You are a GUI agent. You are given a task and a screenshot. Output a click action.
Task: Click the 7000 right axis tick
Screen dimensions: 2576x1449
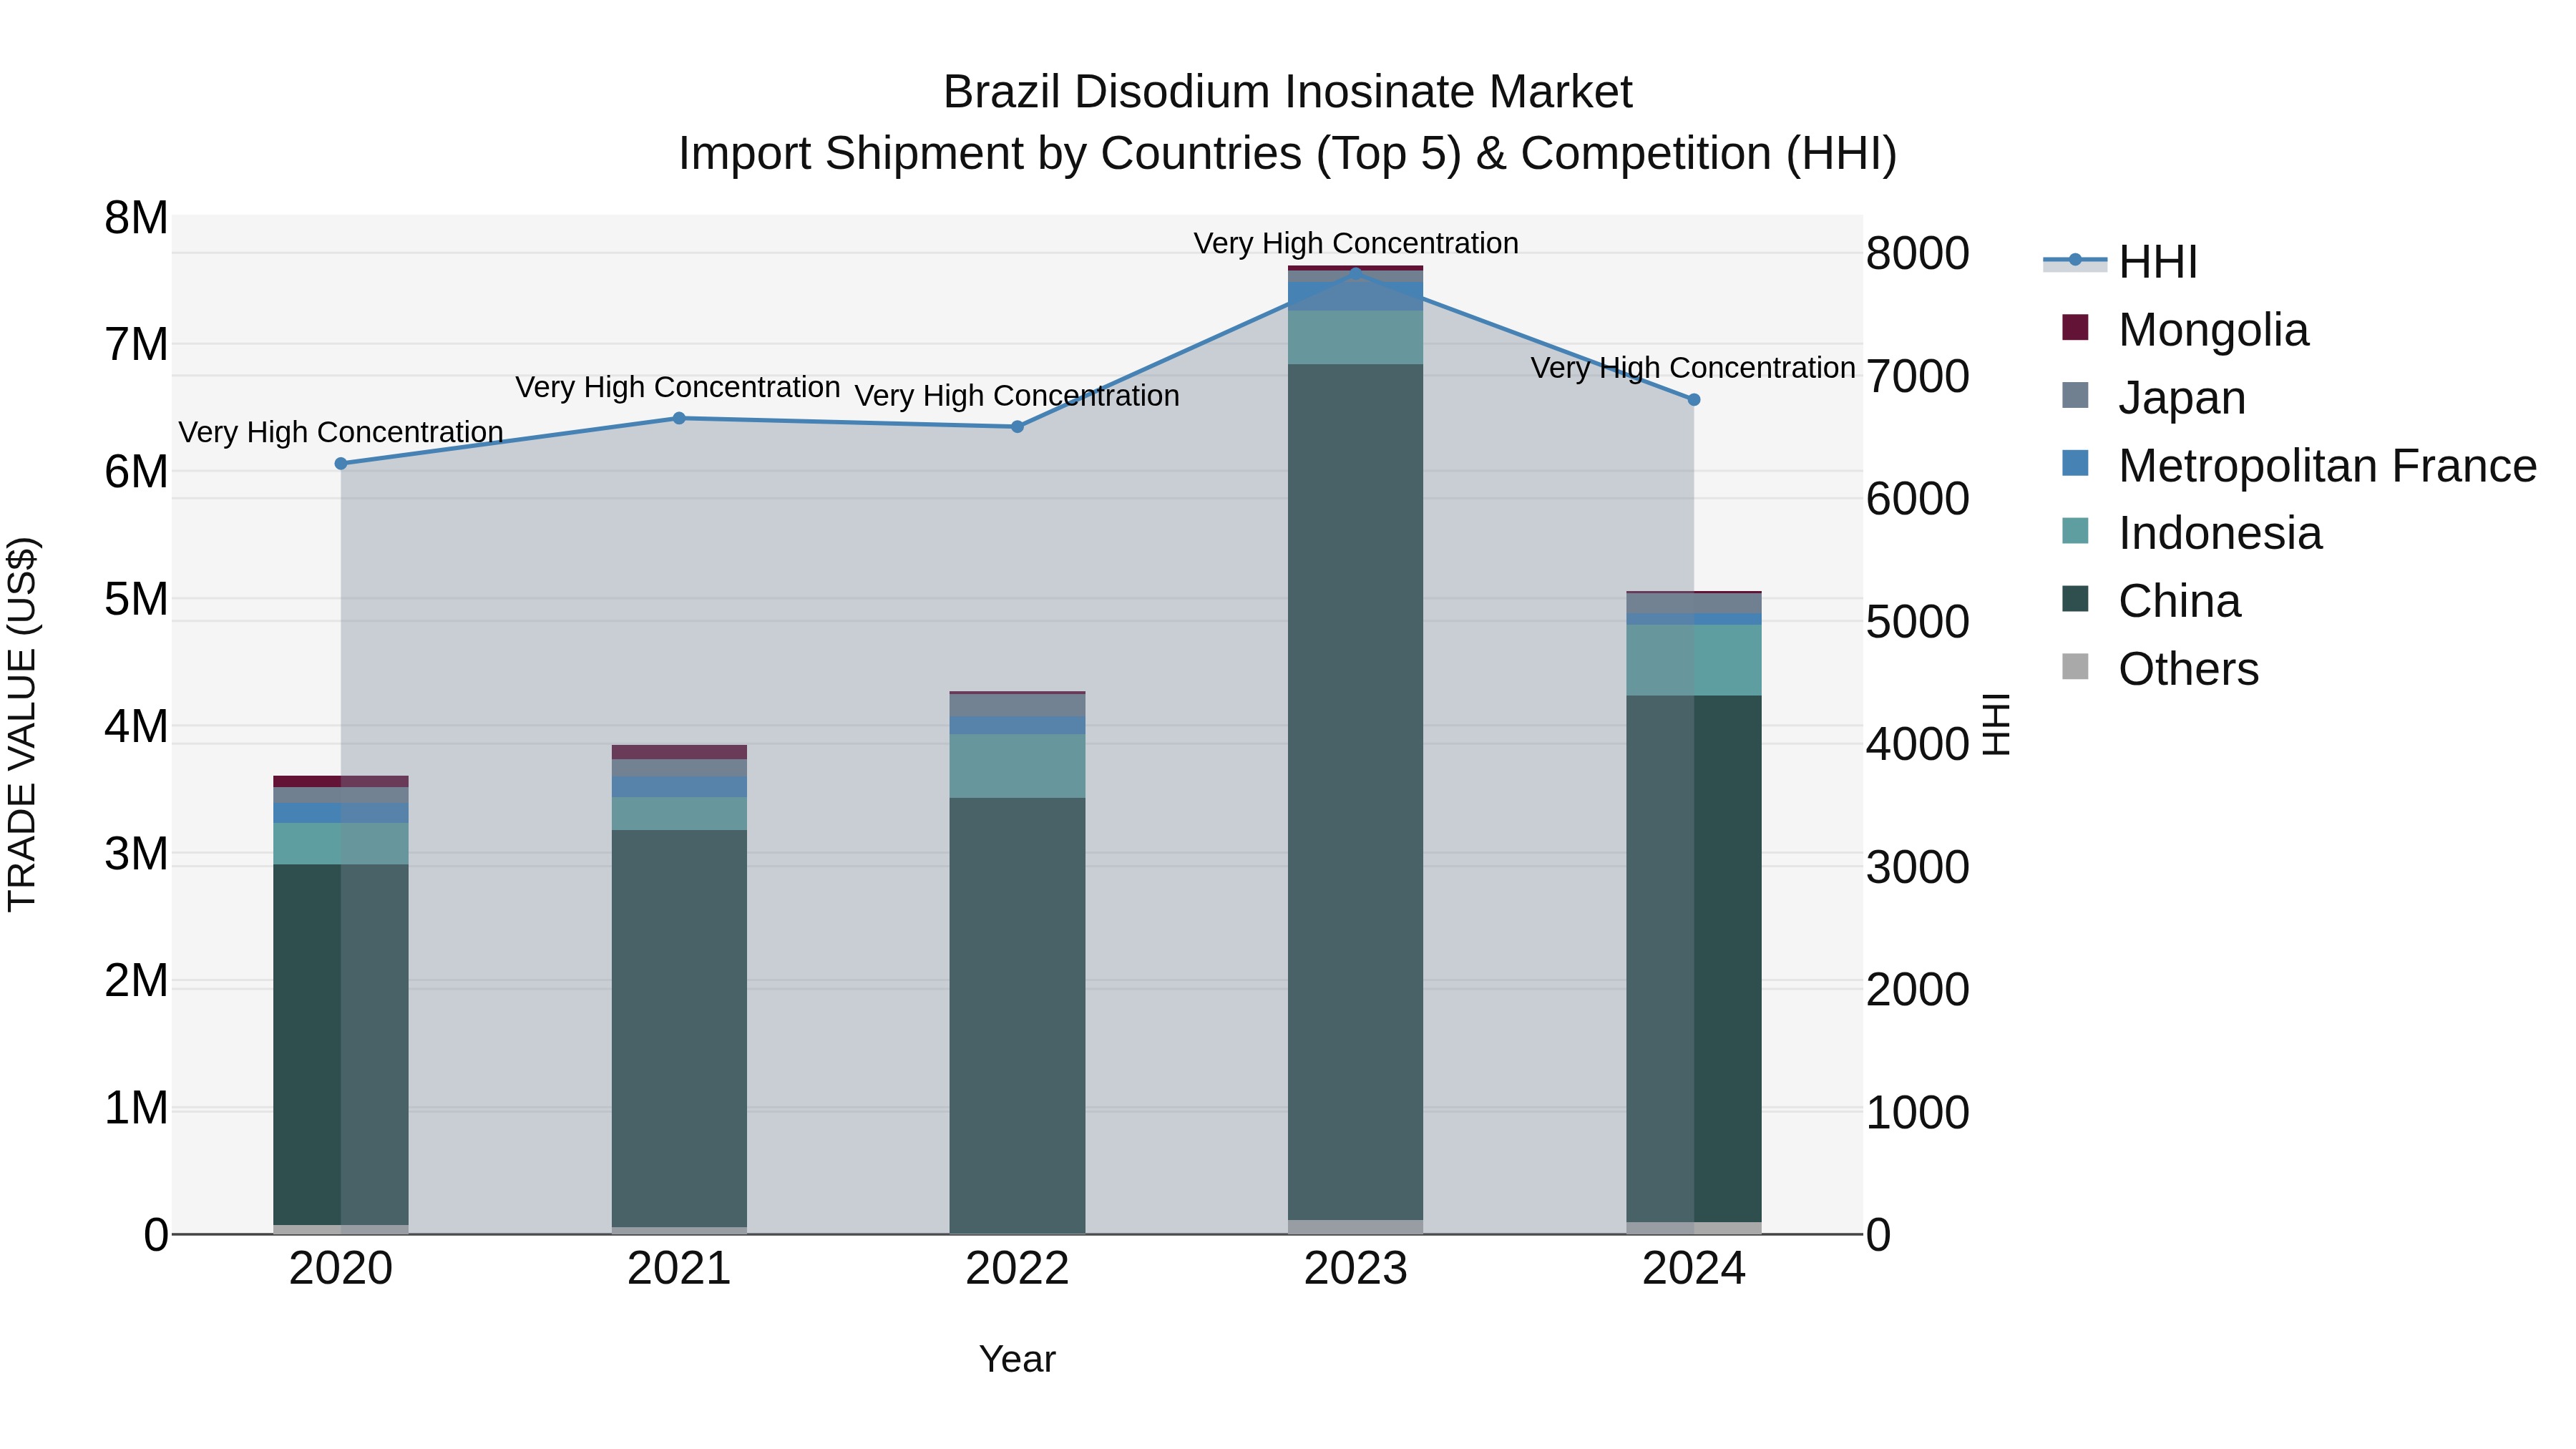tap(1918, 377)
